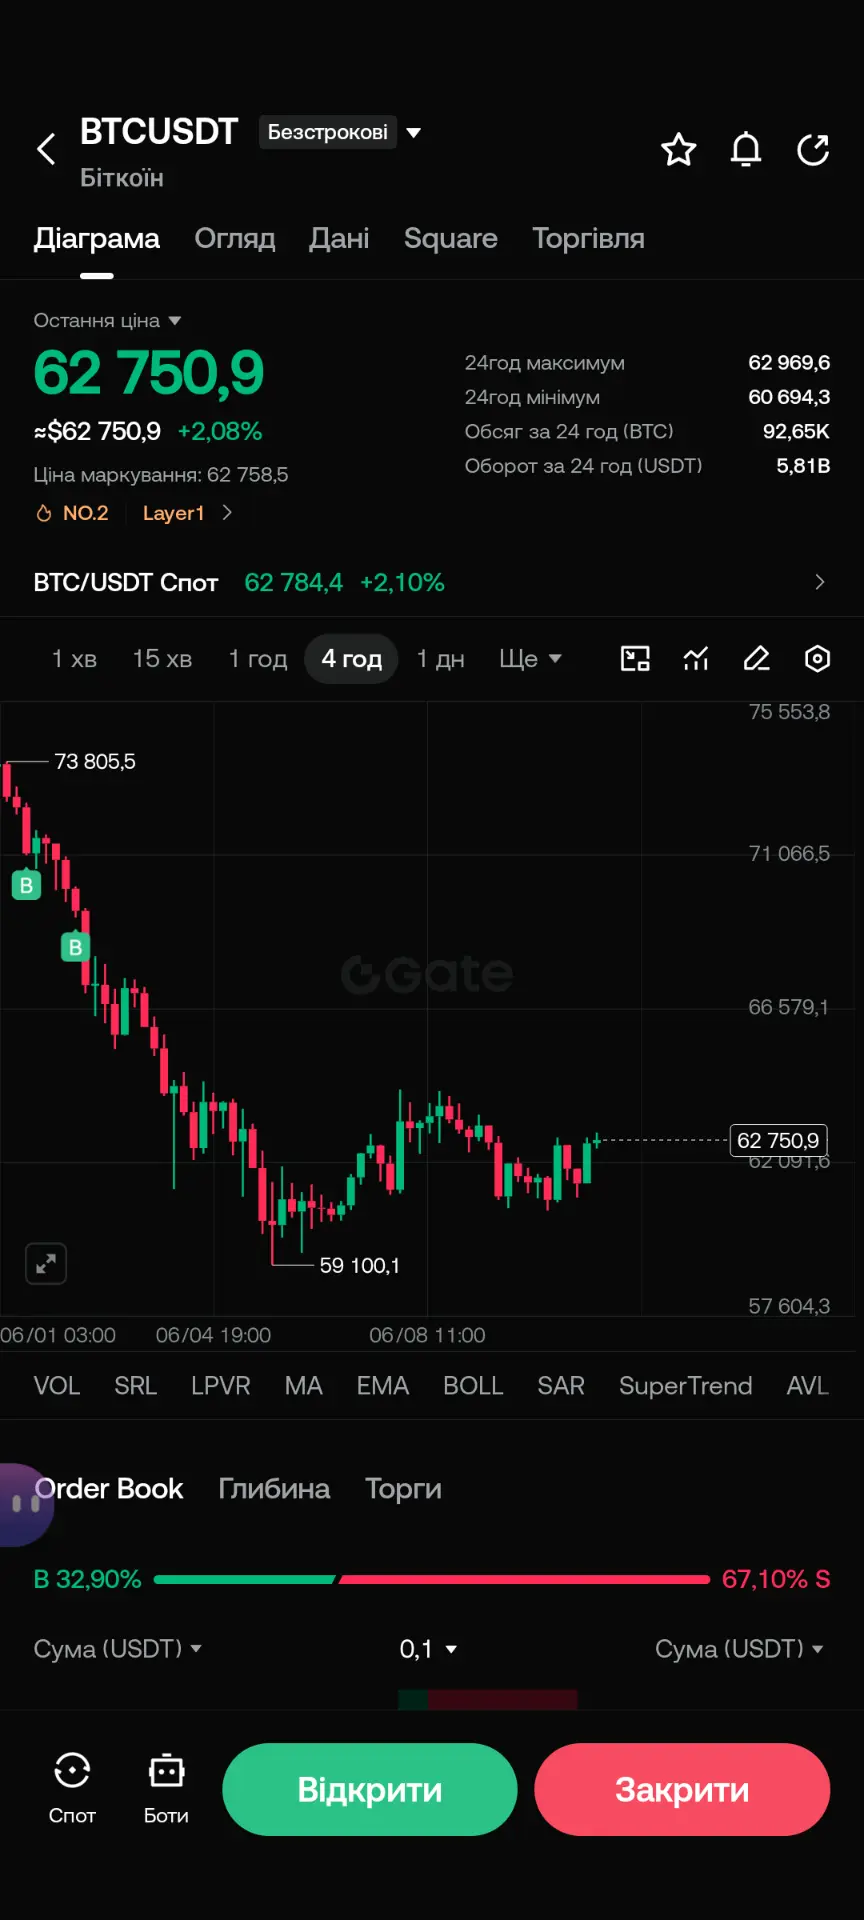The image size is (864, 1920).
Task: Select 4 год timeframe
Action: pos(352,659)
